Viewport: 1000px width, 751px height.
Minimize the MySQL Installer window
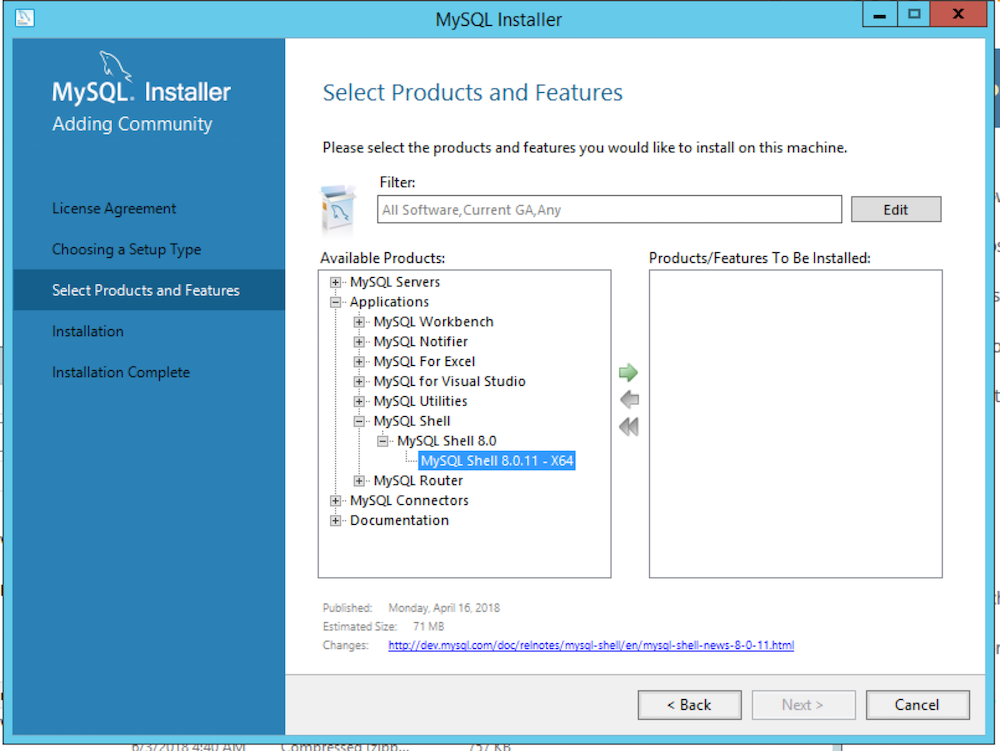tap(880, 14)
